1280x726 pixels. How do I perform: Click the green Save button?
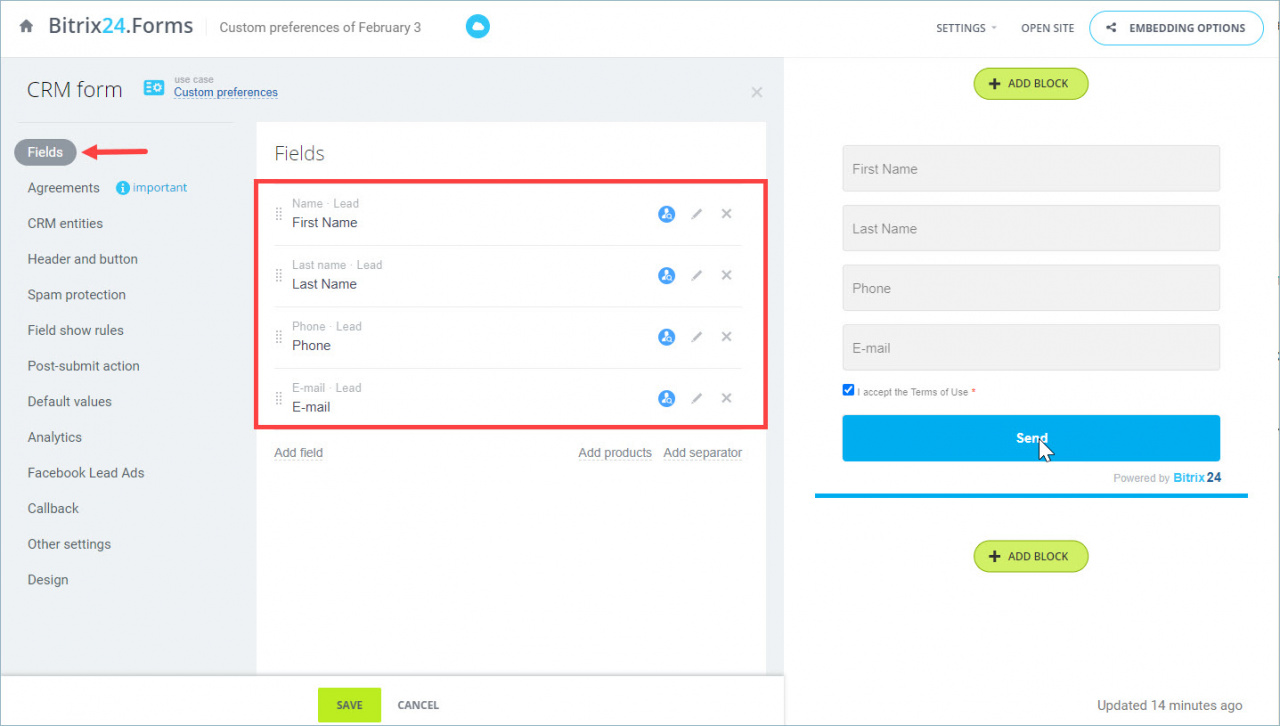349,705
